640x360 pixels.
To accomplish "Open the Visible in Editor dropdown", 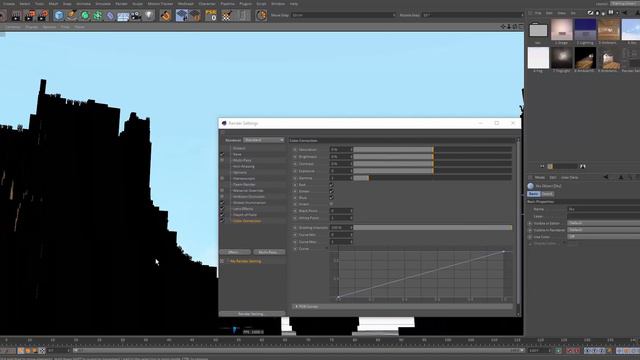I will [603, 223].
